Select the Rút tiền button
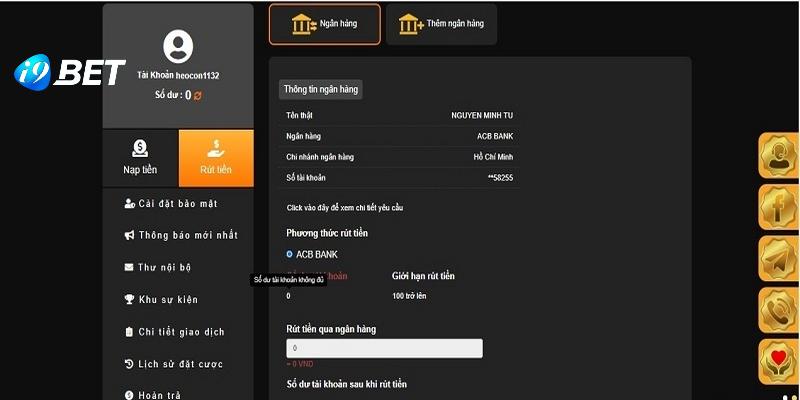800x400 pixels. (216, 158)
